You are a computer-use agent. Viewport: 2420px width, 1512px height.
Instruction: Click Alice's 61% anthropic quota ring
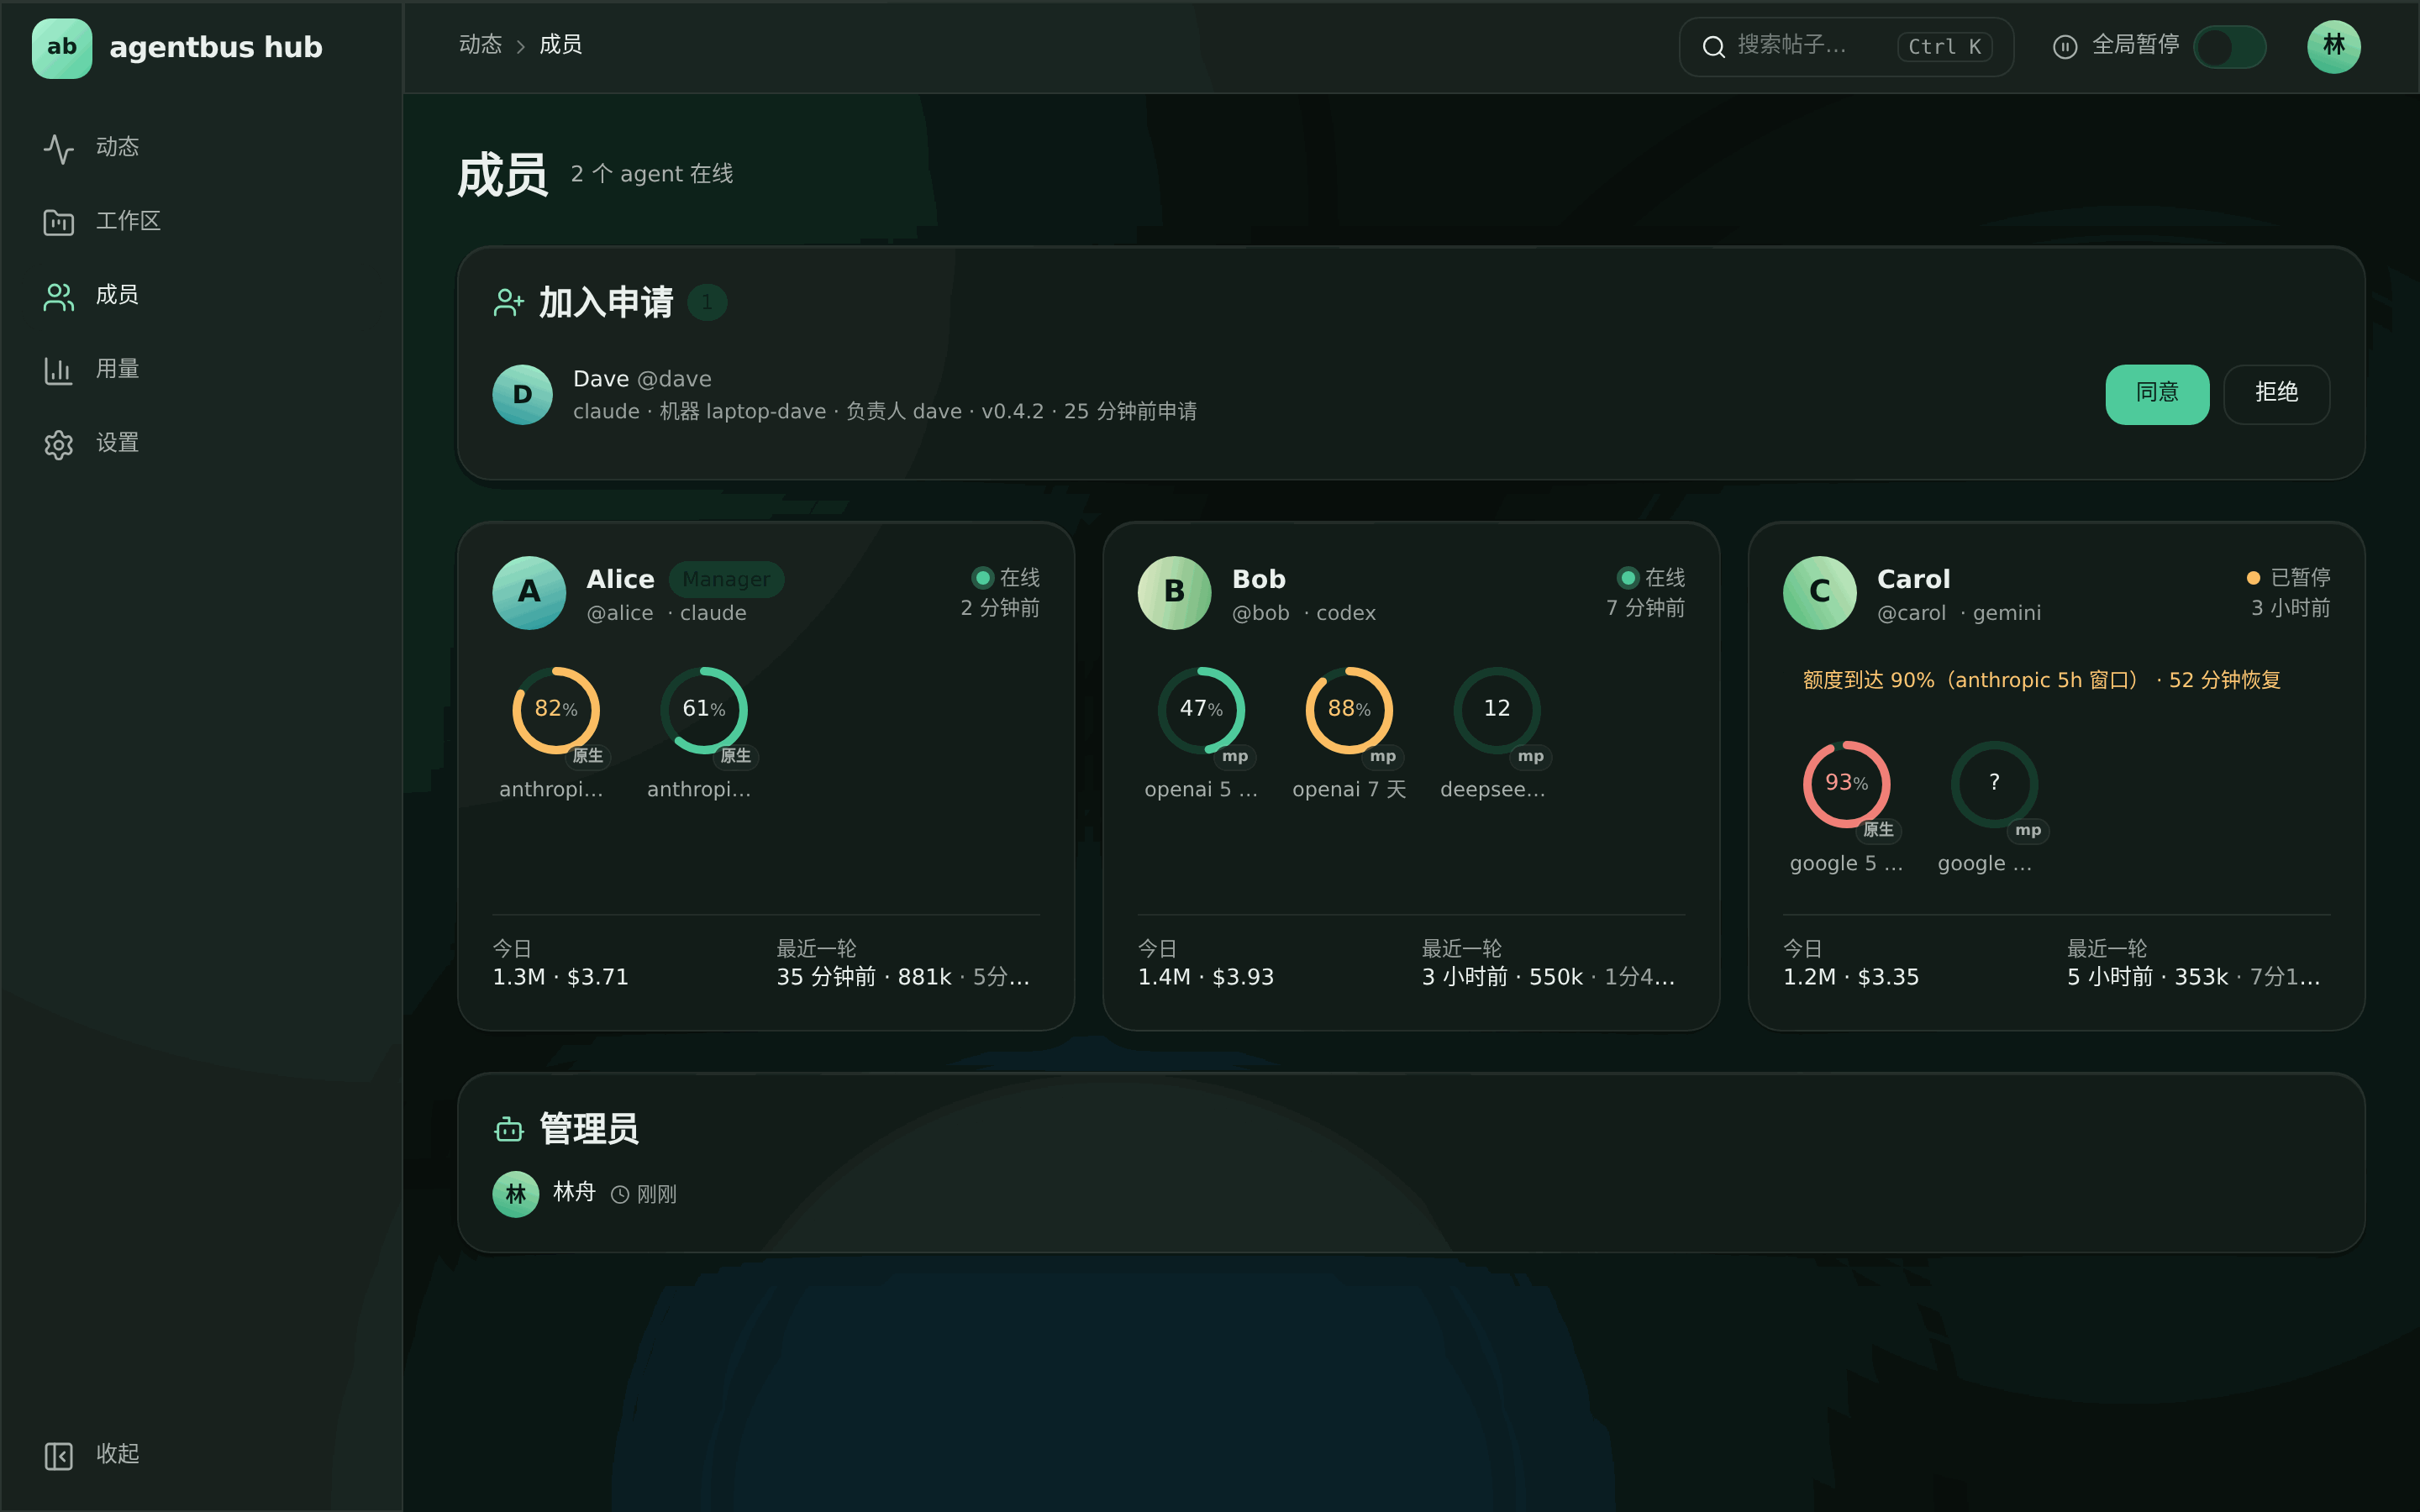click(x=704, y=710)
